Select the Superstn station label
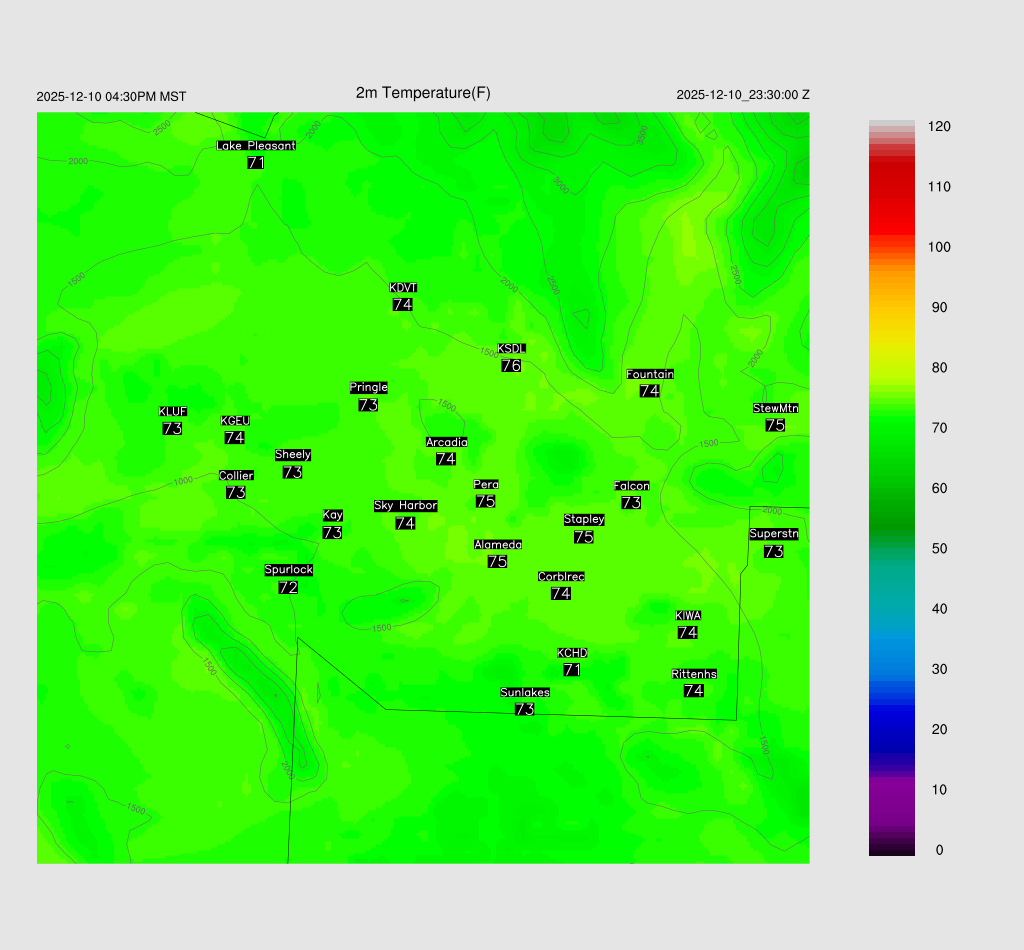The width and height of the screenshot is (1024, 950). coord(773,534)
